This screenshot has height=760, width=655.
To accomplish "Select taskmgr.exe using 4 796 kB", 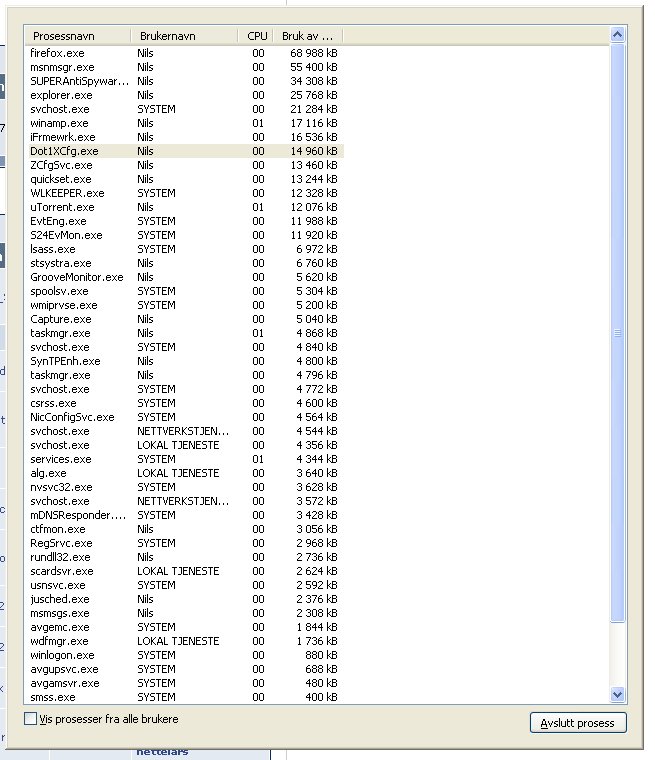I will tap(184, 375).
